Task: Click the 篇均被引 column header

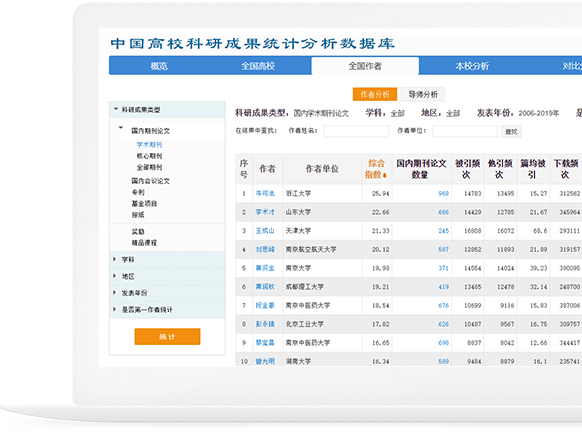Action: (533, 169)
